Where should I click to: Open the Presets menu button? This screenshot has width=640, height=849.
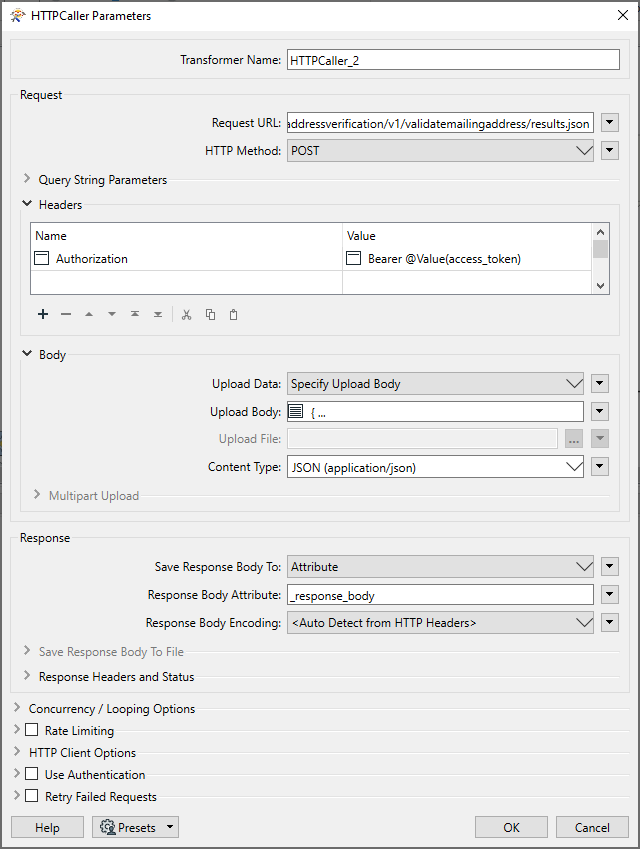click(135, 827)
